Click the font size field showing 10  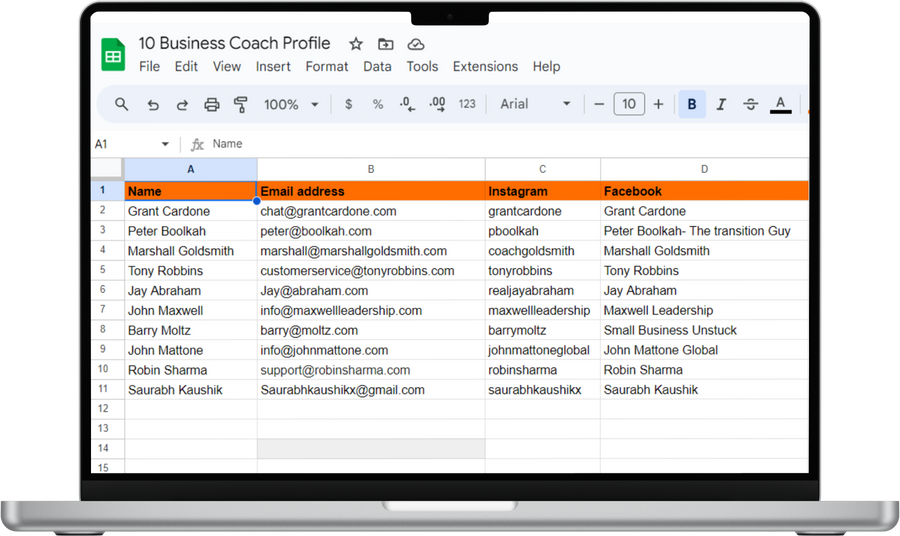click(x=629, y=104)
